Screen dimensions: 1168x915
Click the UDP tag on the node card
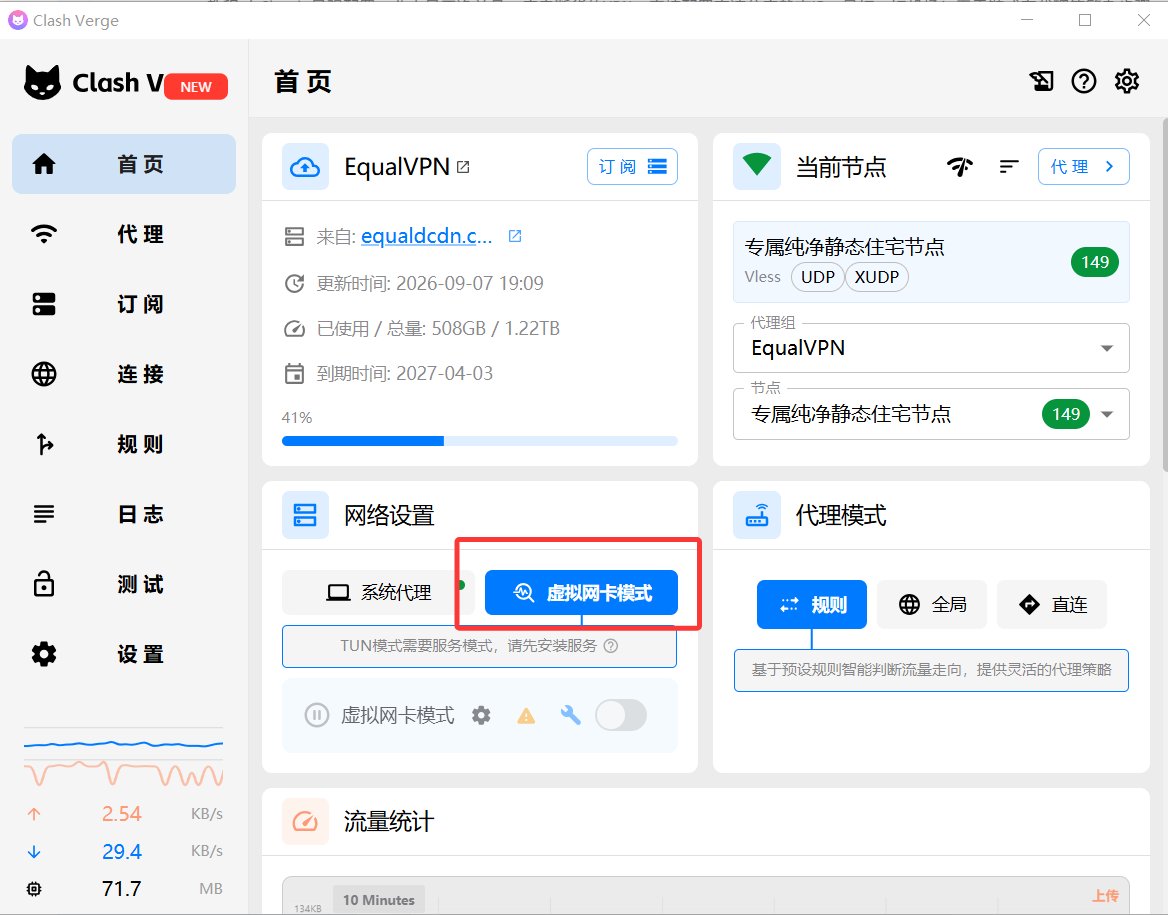(817, 277)
